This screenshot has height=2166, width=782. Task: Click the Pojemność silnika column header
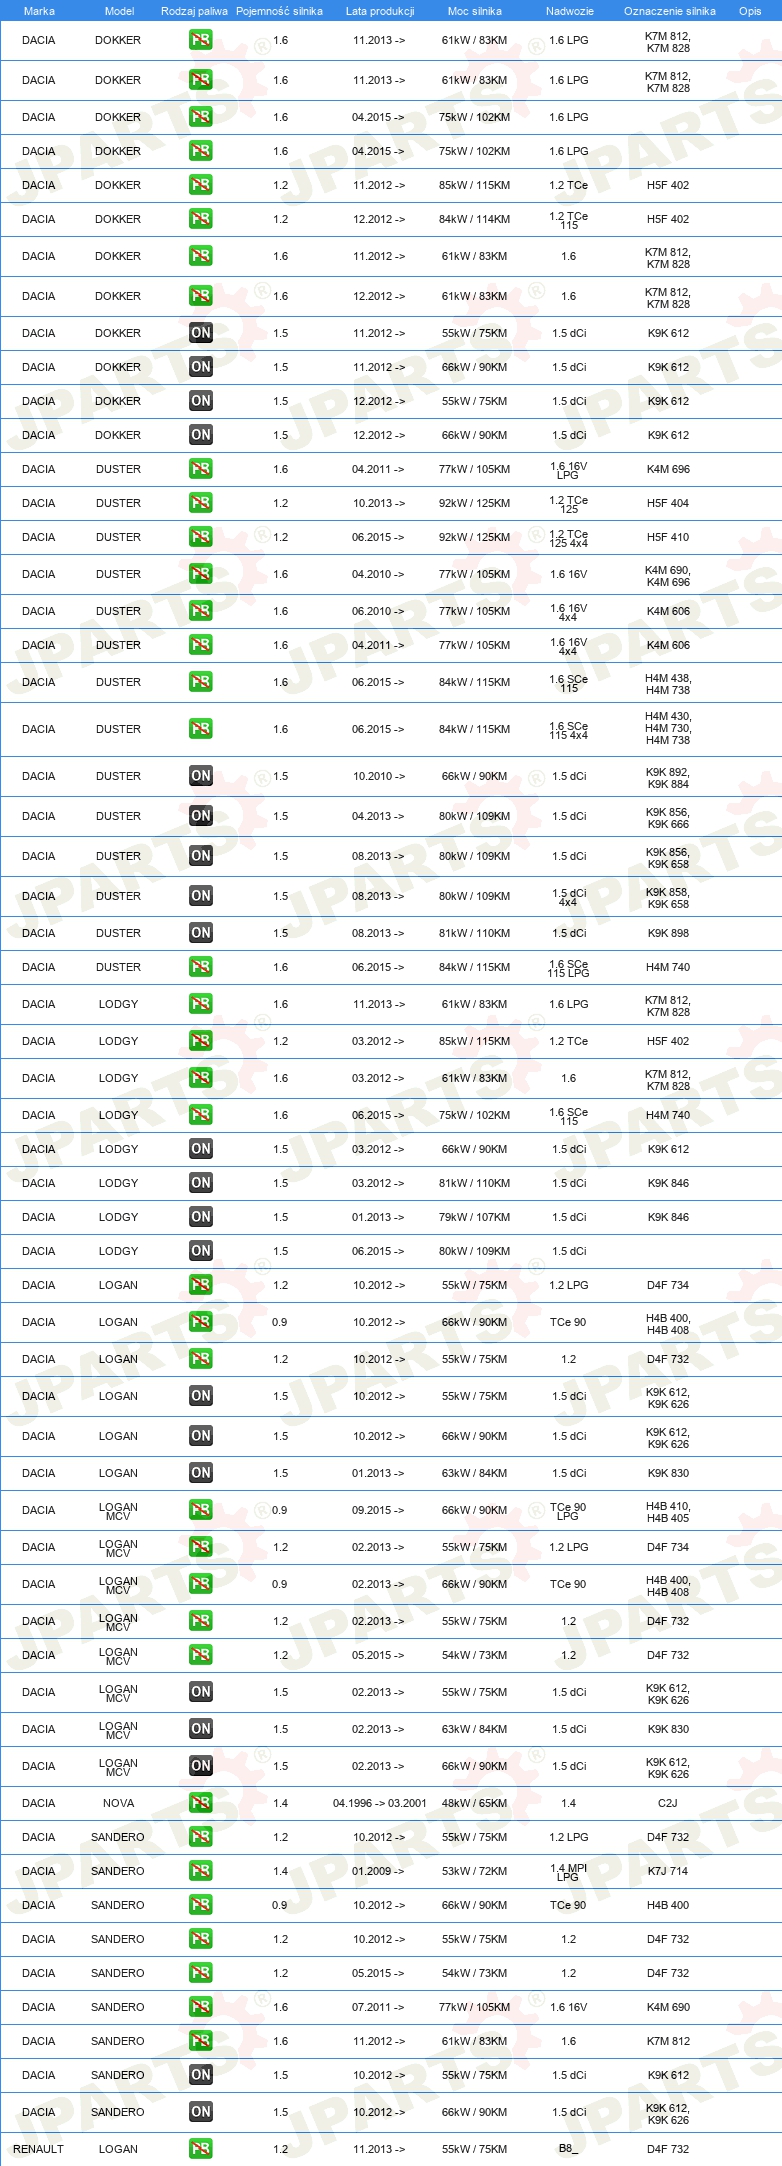[x=279, y=11]
